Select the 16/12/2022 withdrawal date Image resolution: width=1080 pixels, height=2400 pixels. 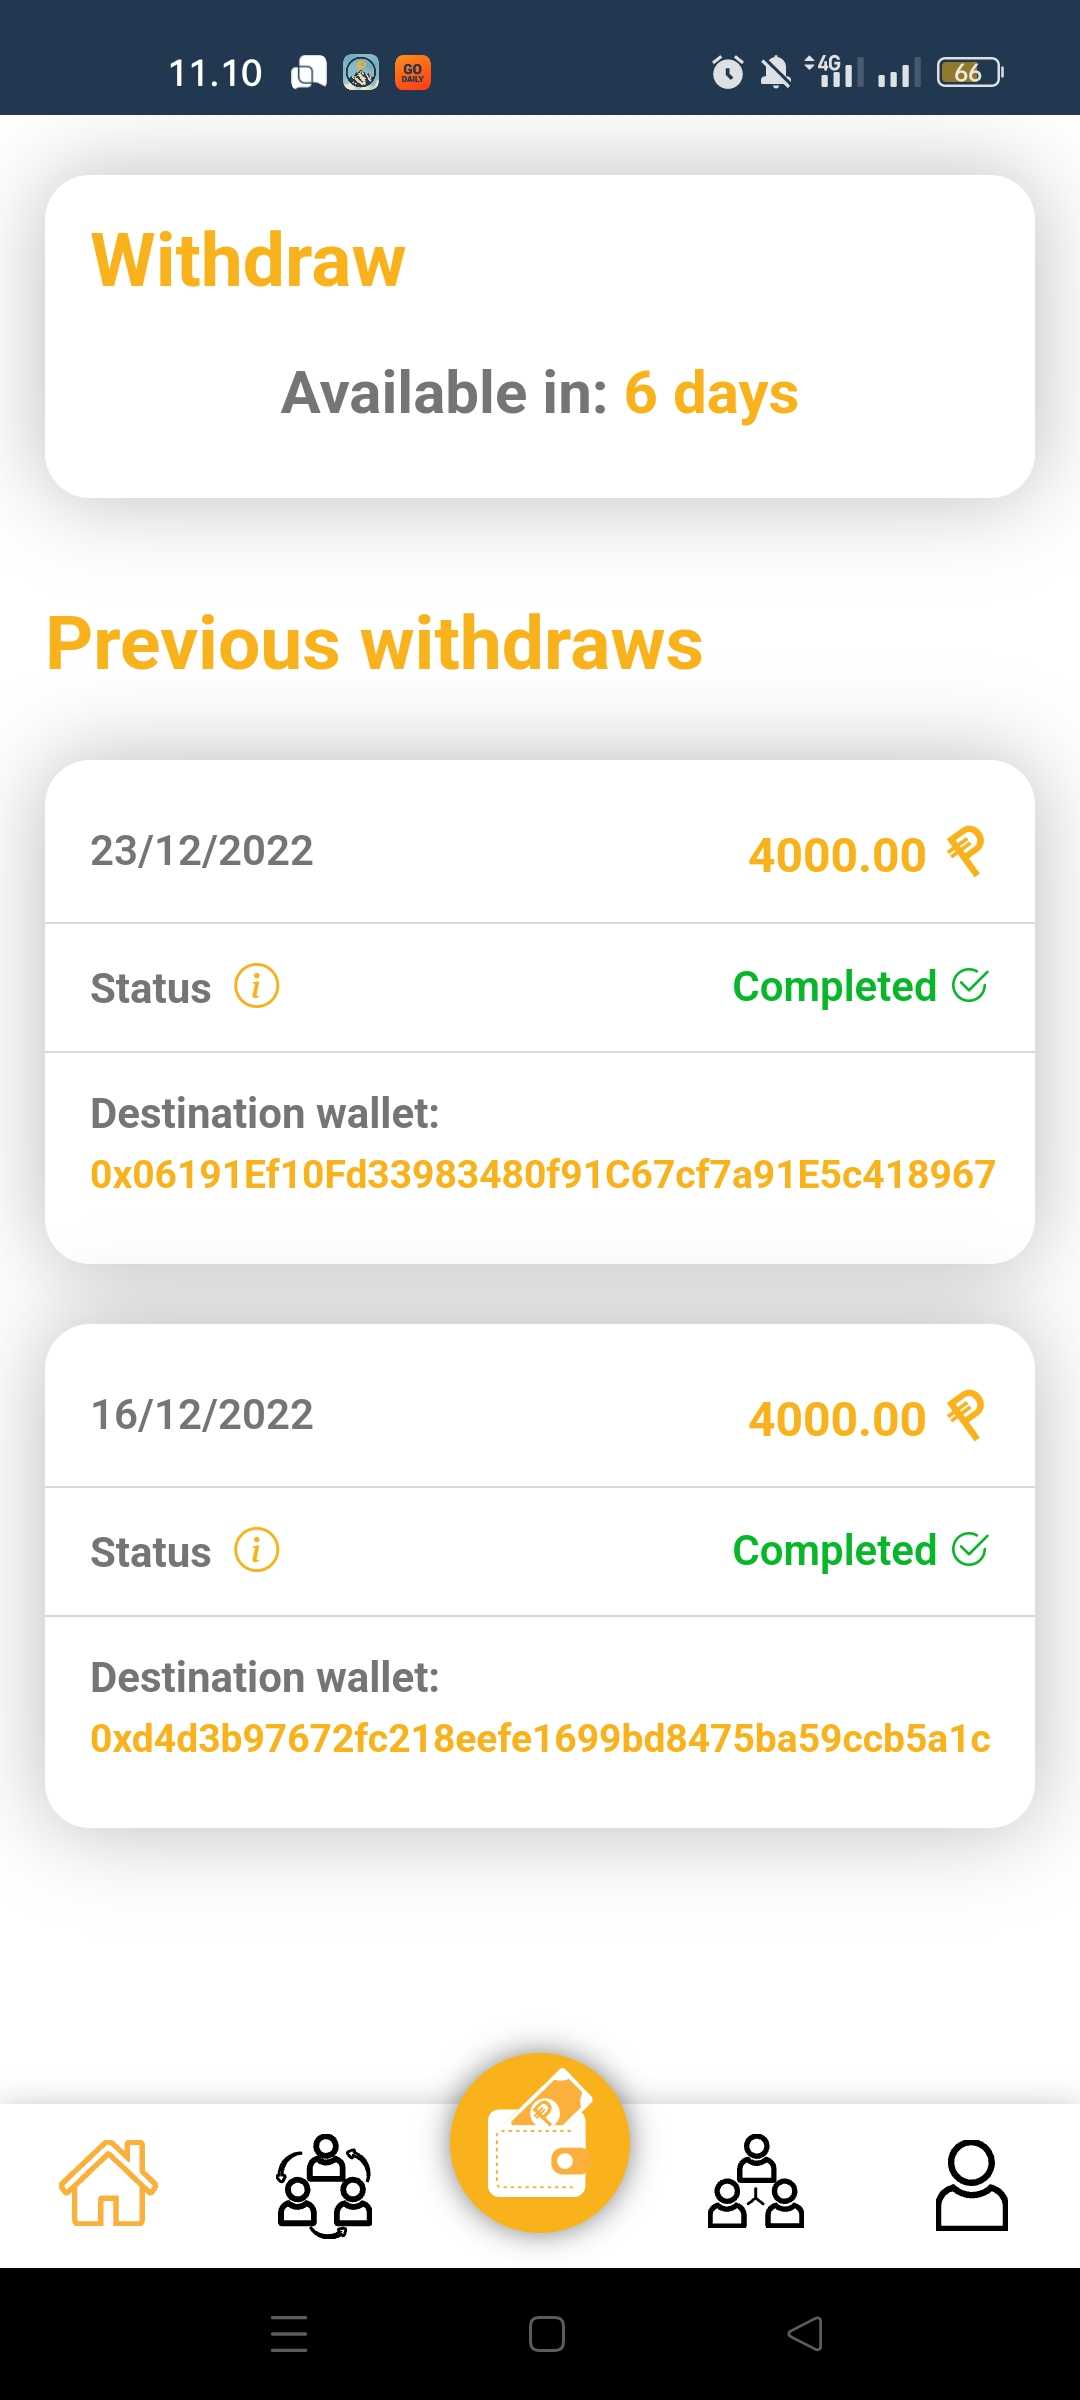coord(202,1415)
